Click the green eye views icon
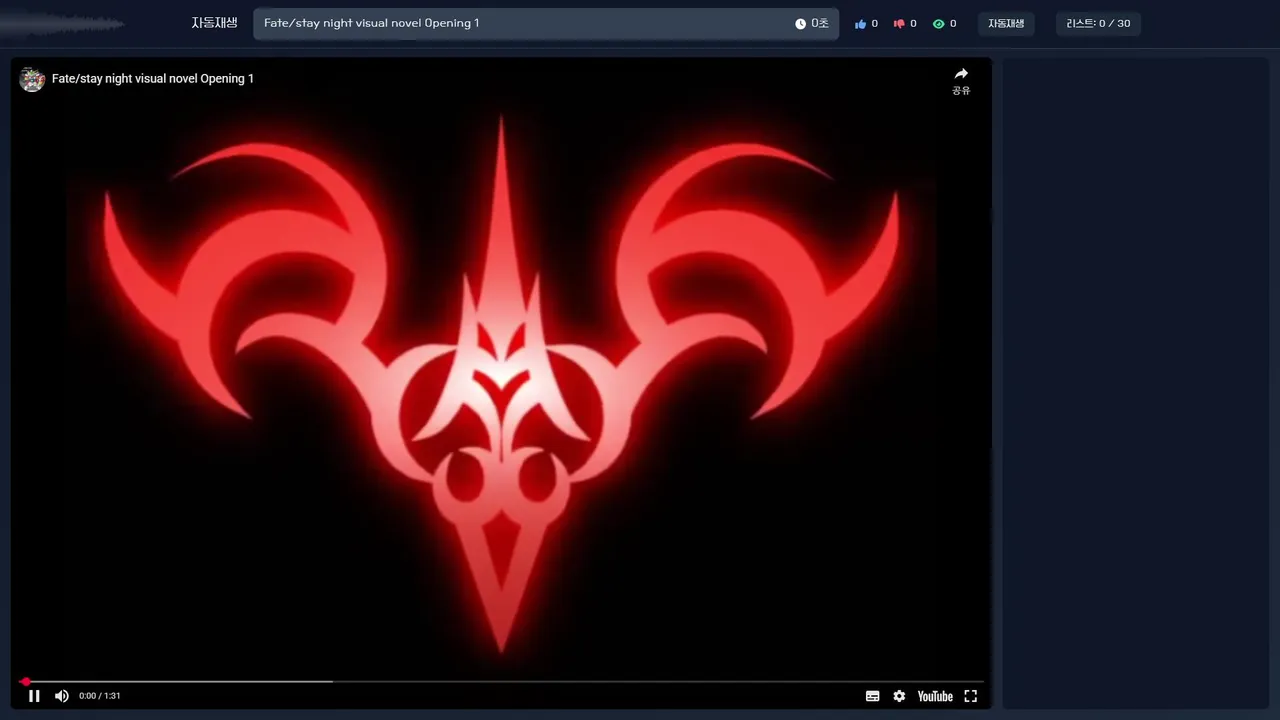The width and height of the screenshot is (1280, 720). (x=938, y=24)
